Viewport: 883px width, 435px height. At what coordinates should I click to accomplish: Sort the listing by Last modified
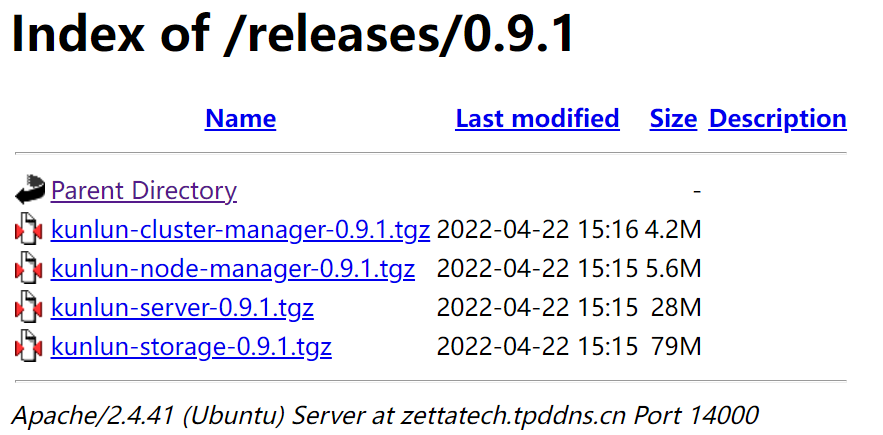tap(537, 119)
